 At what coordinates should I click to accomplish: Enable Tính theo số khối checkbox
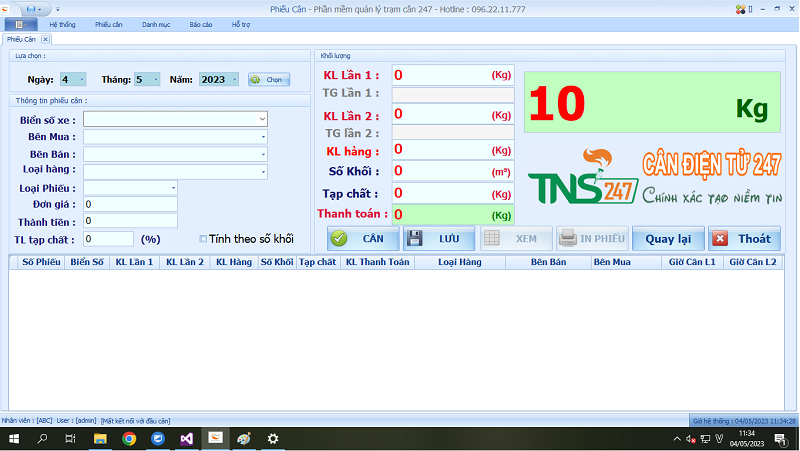[x=203, y=239]
